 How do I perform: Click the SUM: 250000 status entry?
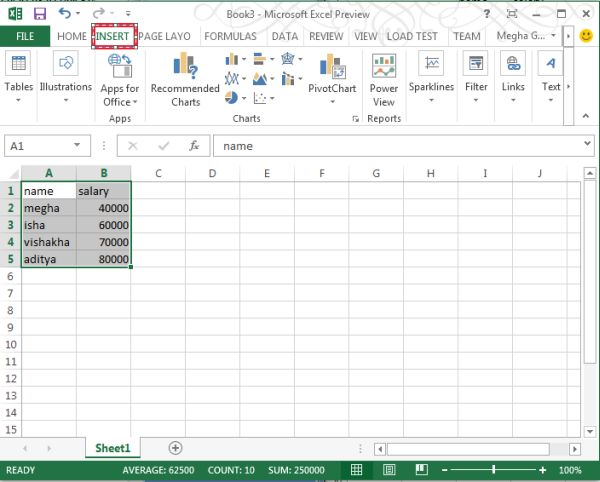point(296,470)
